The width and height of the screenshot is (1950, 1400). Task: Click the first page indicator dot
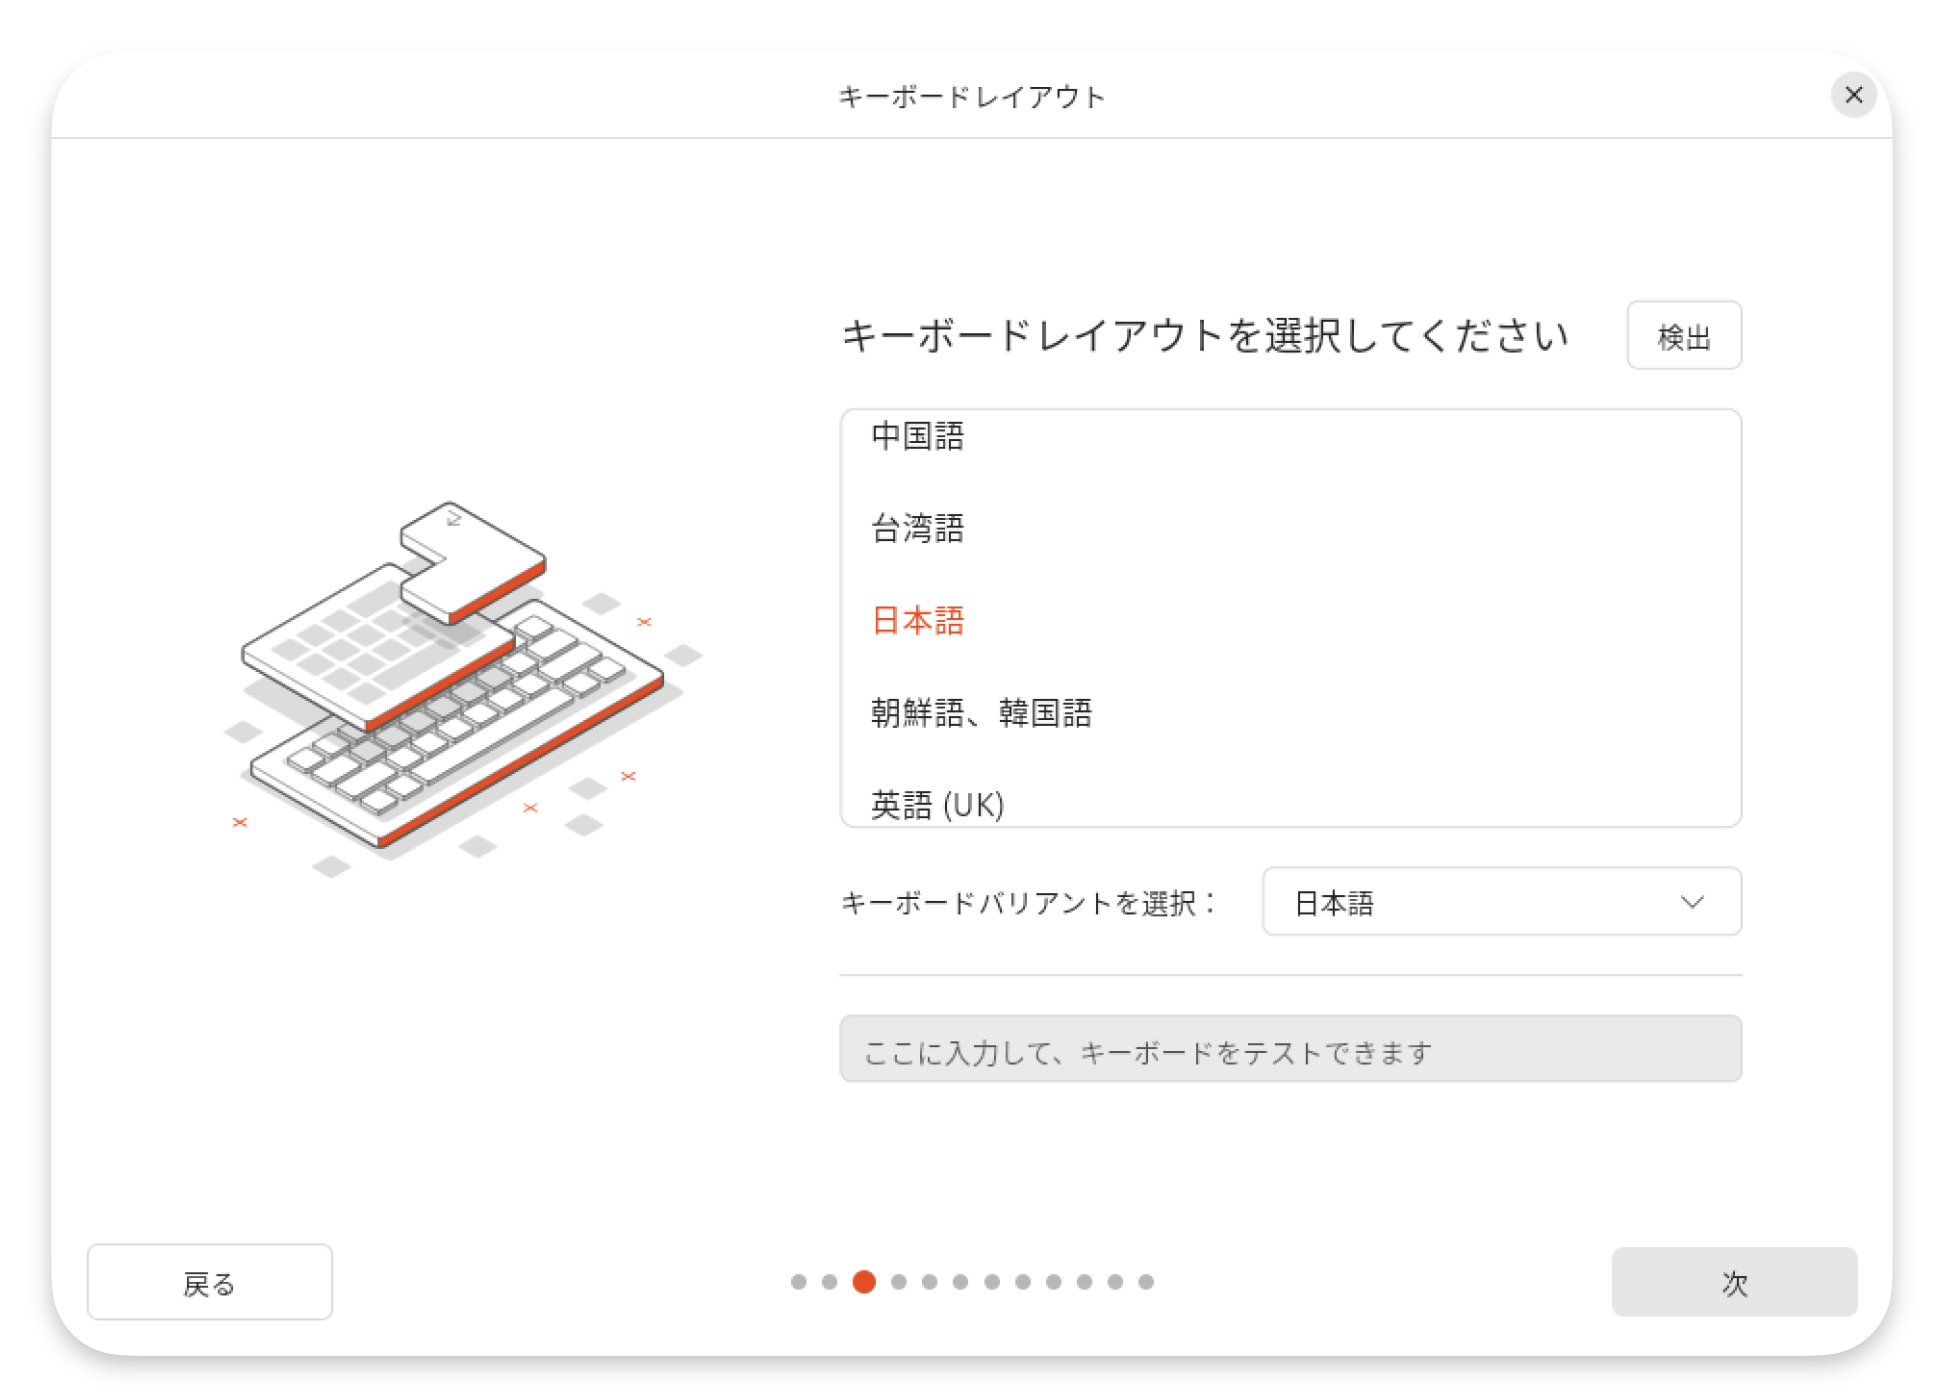pyautogui.click(x=798, y=1282)
